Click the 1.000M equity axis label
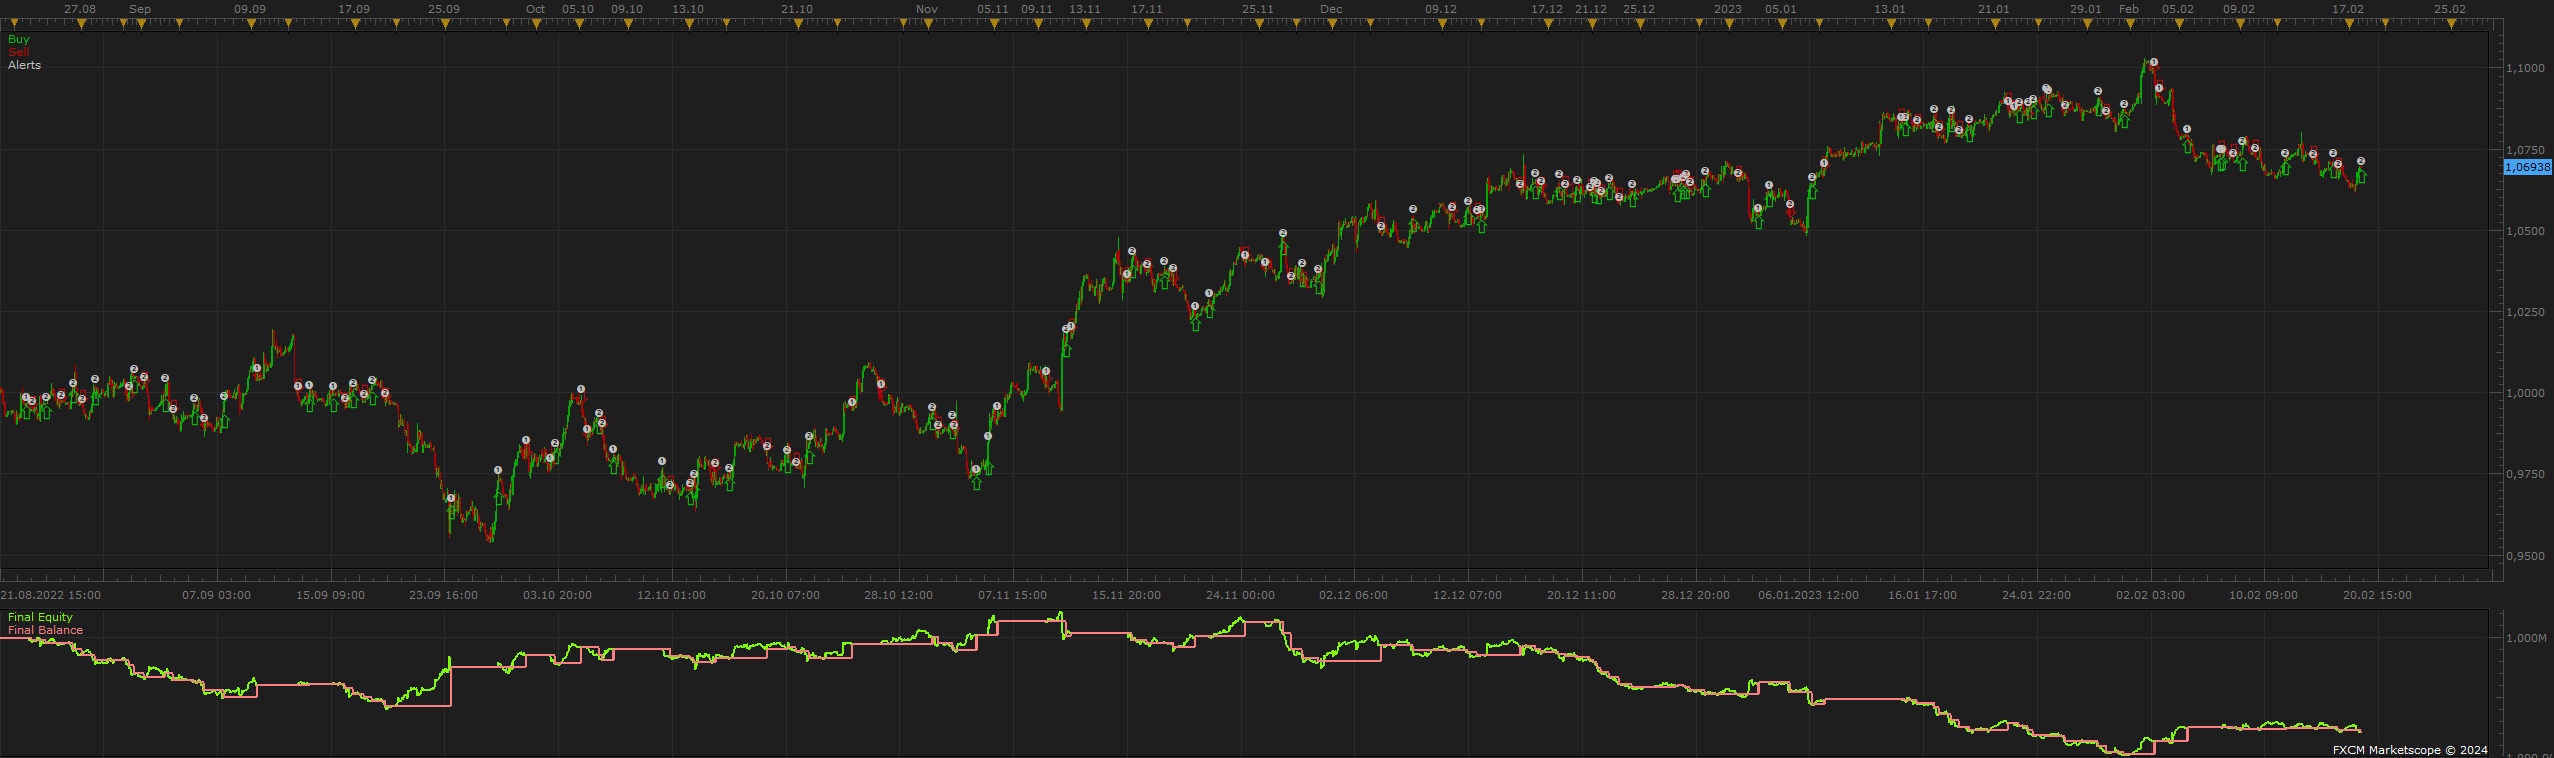 (x=2526, y=638)
